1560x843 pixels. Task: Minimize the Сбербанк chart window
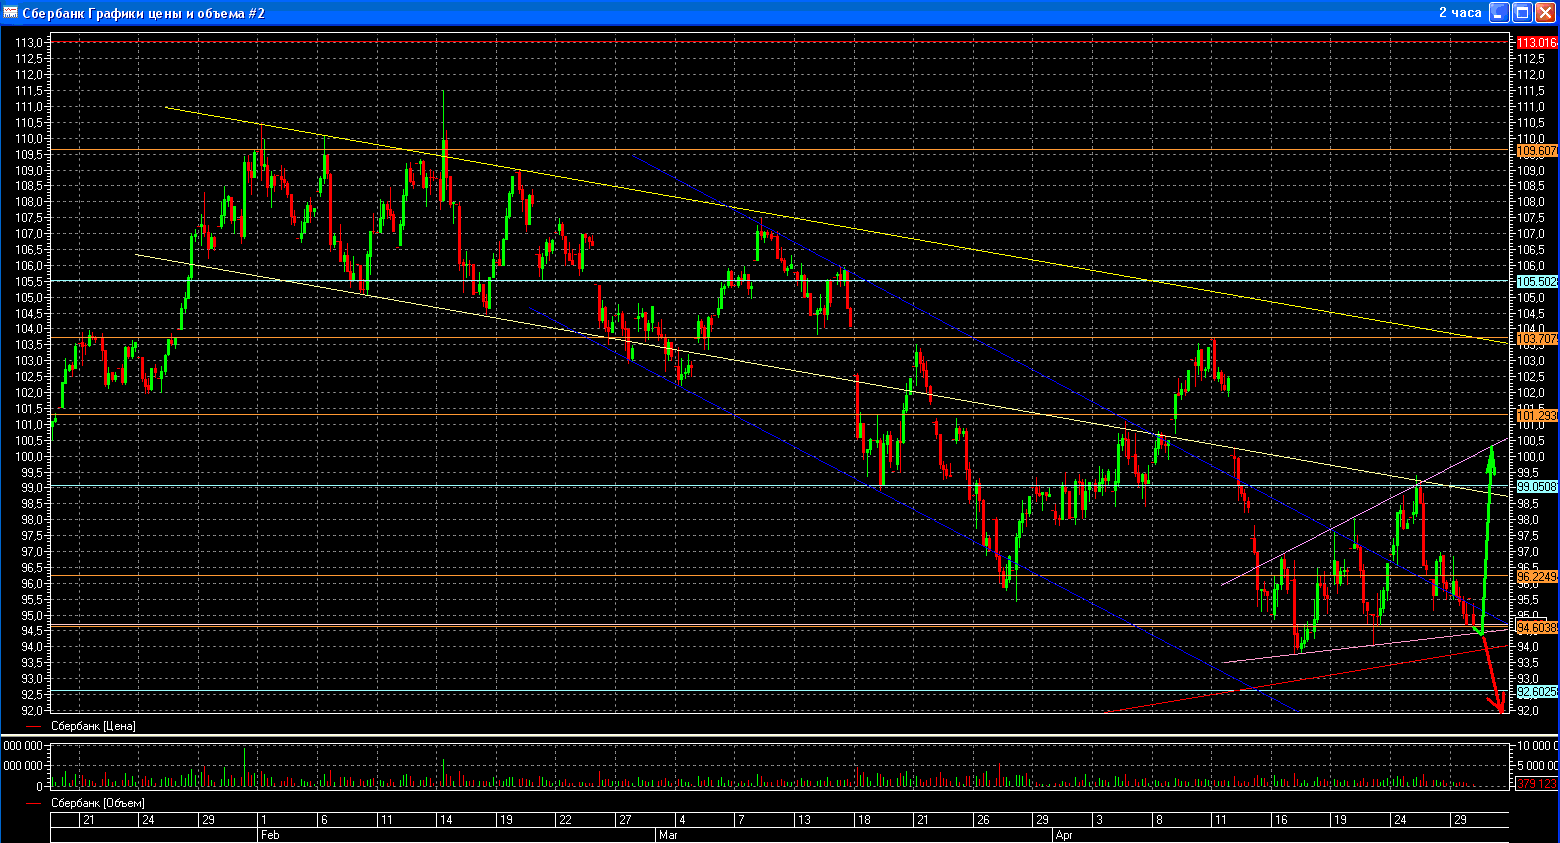point(1499,12)
